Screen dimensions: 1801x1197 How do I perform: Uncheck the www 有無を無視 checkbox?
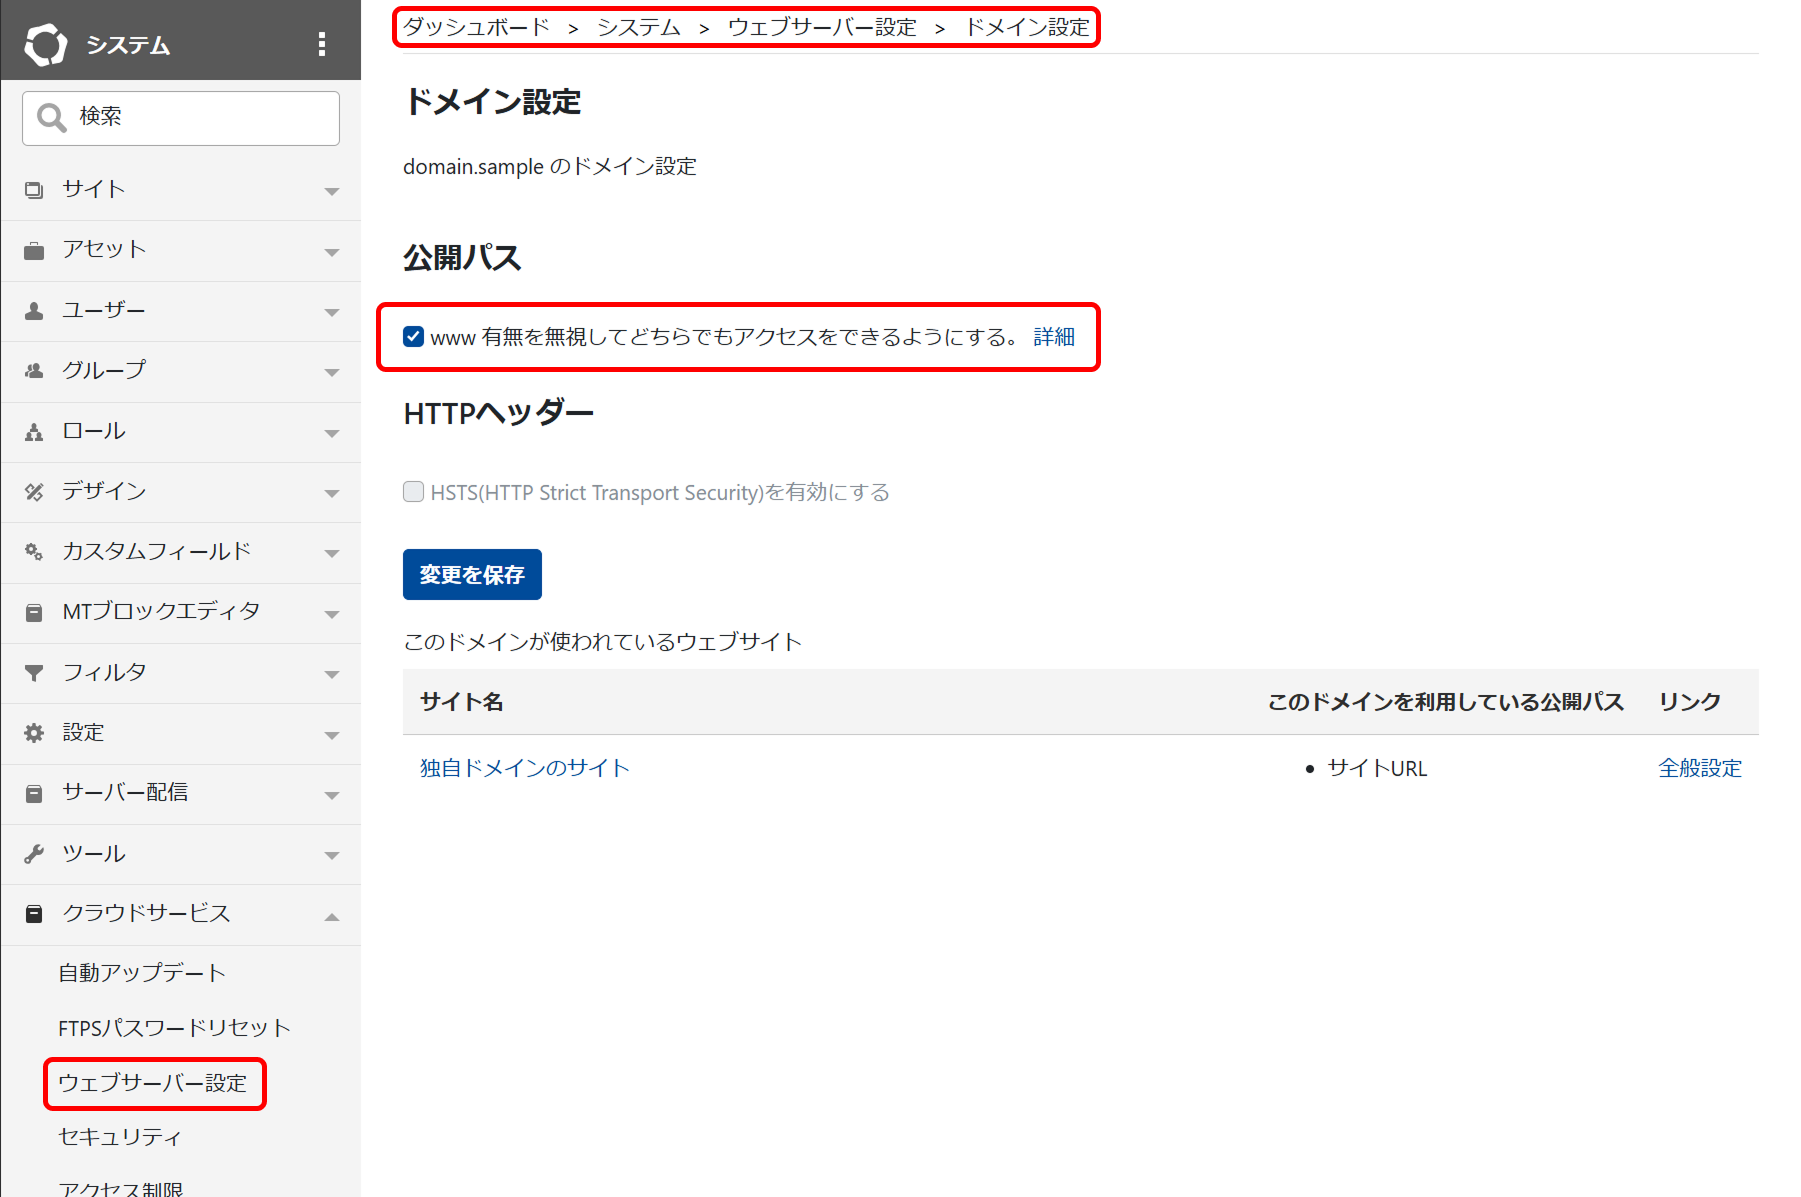(x=413, y=337)
